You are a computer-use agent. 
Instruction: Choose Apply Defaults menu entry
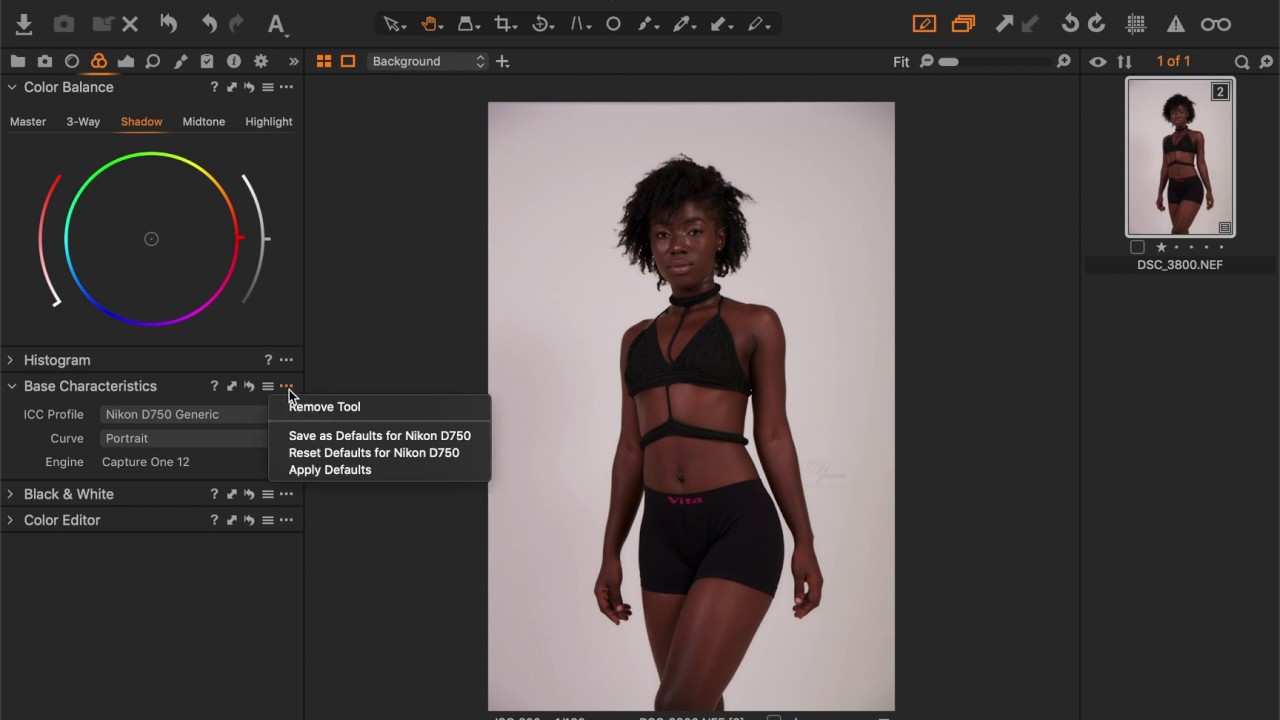[x=330, y=470]
